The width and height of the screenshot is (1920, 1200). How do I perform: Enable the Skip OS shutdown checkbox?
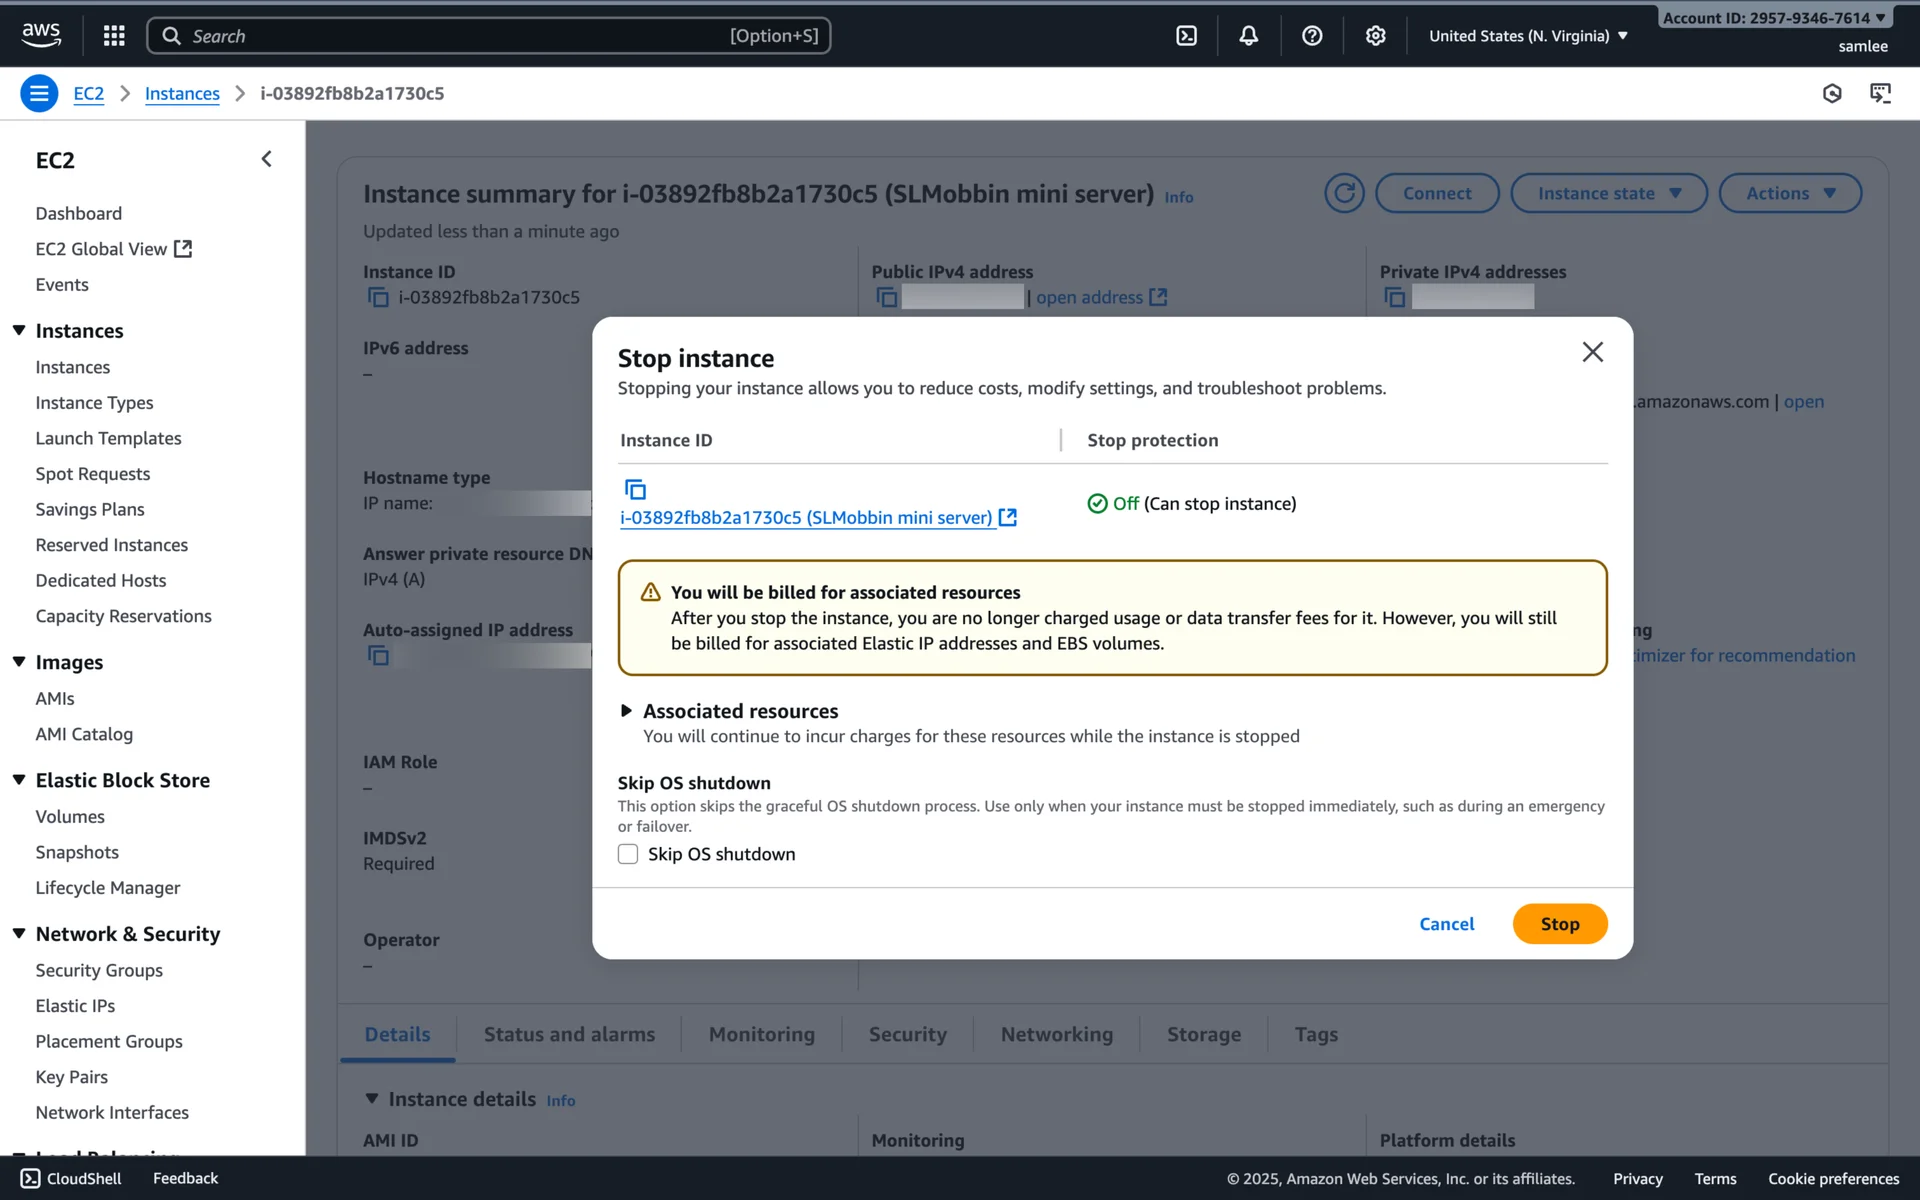click(x=628, y=854)
